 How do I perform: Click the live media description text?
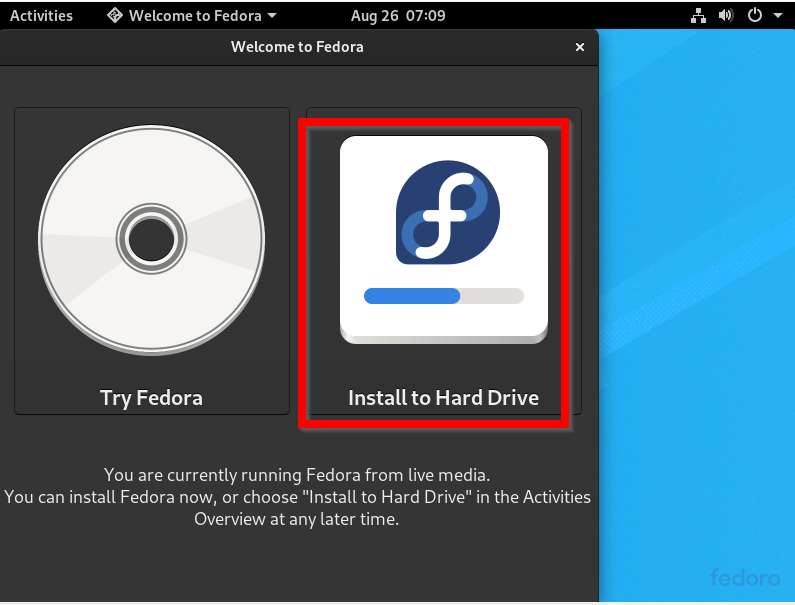(x=297, y=497)
